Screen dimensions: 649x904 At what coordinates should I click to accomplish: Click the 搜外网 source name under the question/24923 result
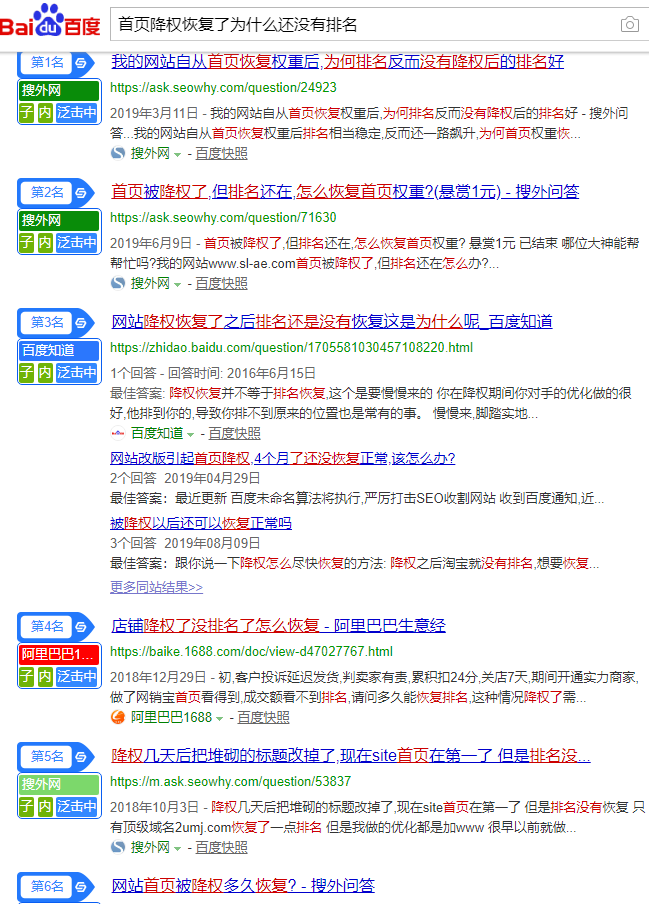[x=150, y=153]
